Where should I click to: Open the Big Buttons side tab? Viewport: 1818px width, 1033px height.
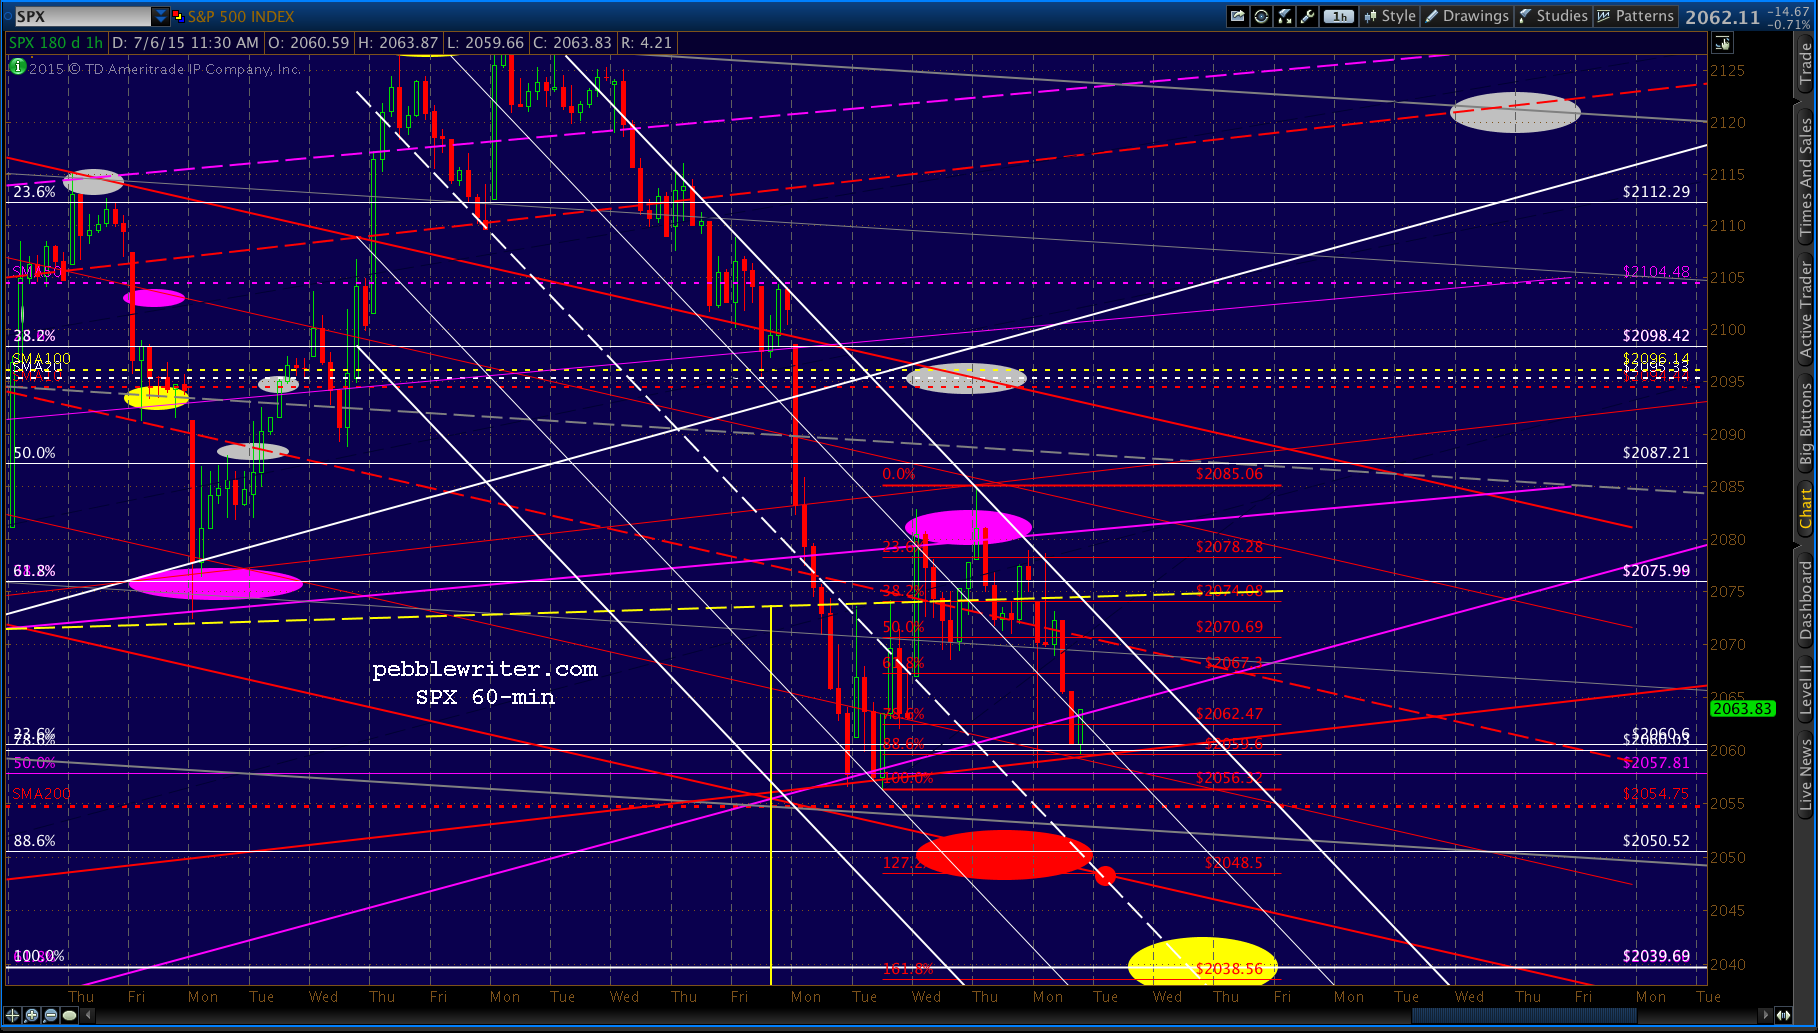coord(1805,424)
